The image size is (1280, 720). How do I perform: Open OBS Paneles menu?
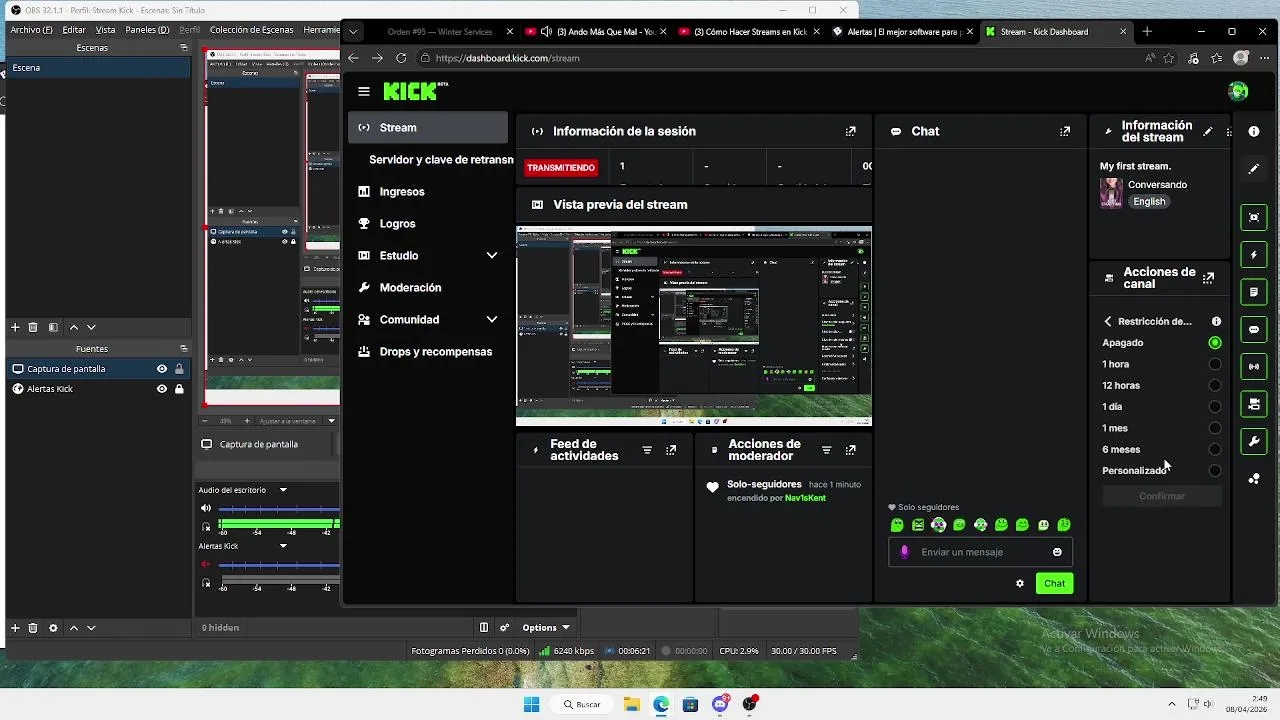(x=147, y=30)
